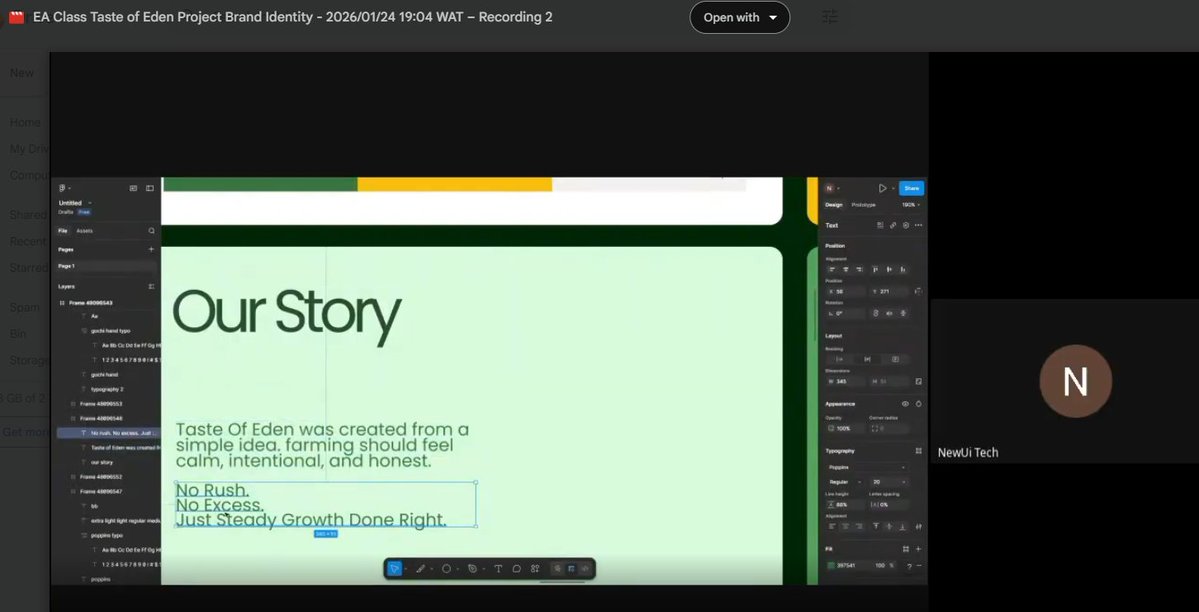Open the 190% zoom dropdown

tap(911, 205)
